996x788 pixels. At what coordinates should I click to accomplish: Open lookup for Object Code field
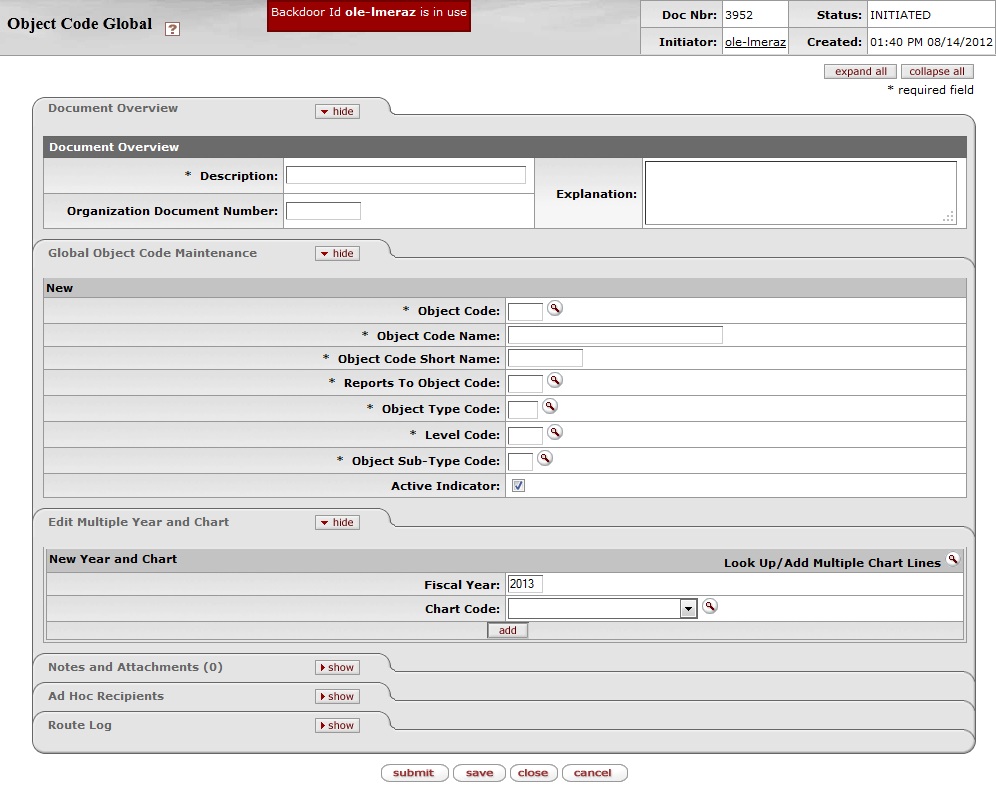(555, 309)
